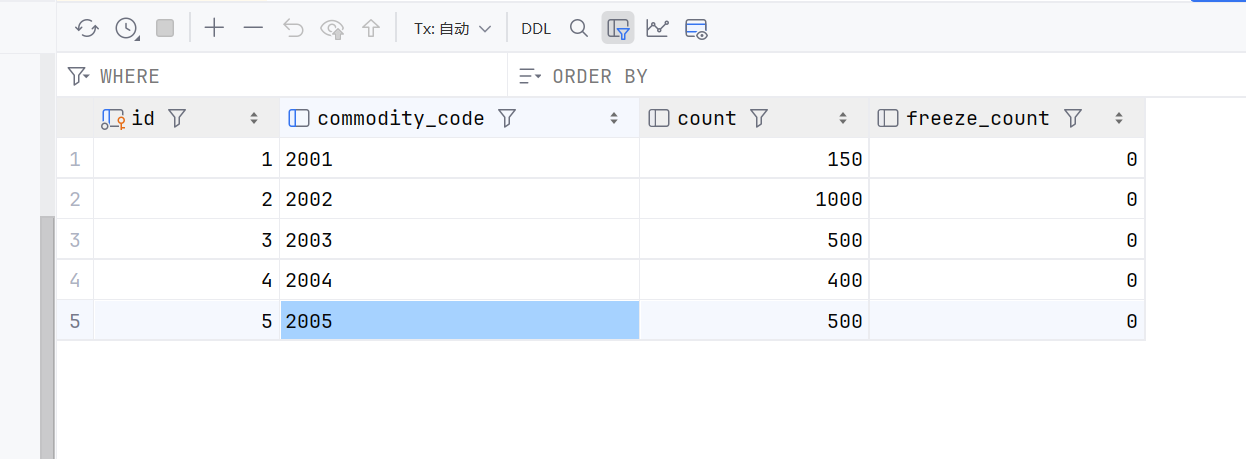Screen dimensions: 1246x459
Task: Open the freeze_count column filter funnel
Action: click(1073, 118)
